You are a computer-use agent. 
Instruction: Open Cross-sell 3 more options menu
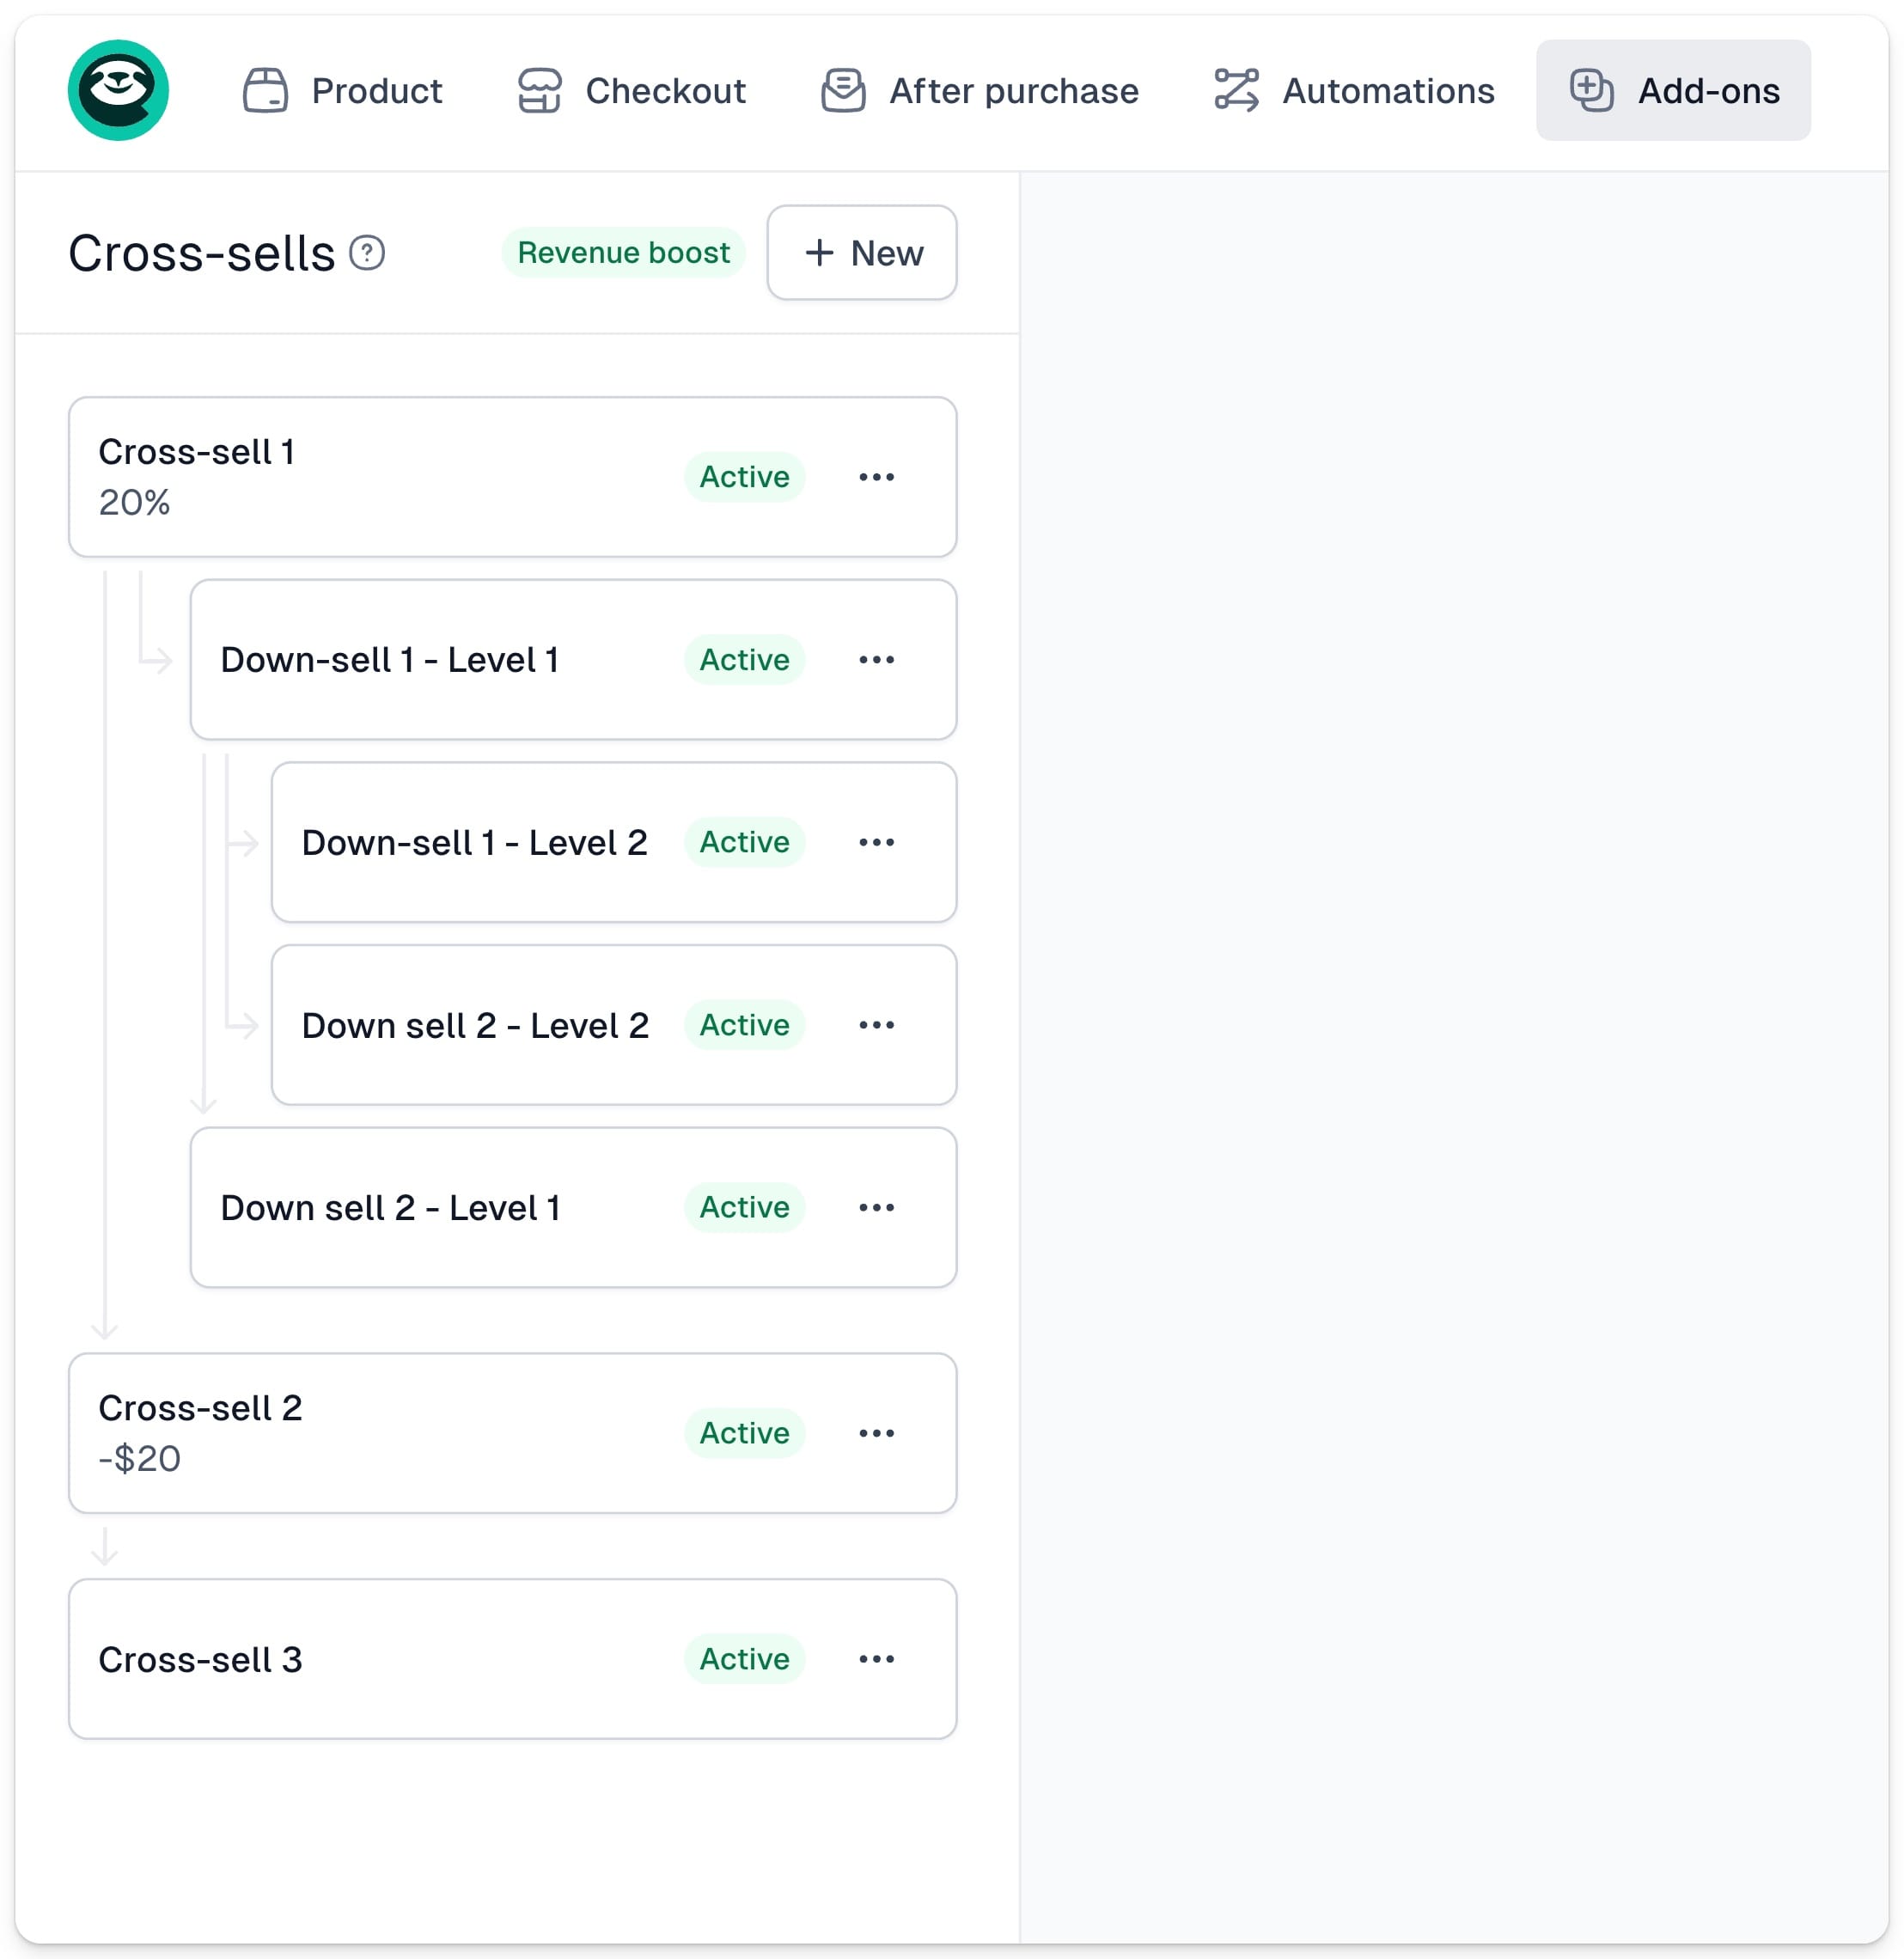coord(876,1659)
